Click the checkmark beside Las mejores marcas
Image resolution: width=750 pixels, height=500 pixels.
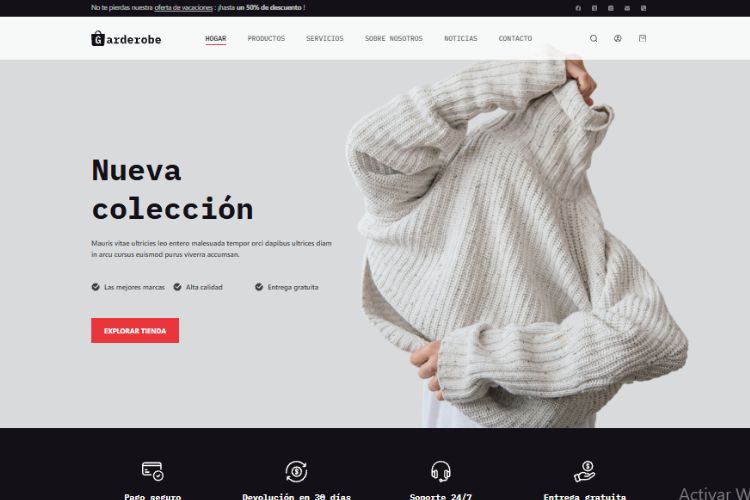point(96,287)
